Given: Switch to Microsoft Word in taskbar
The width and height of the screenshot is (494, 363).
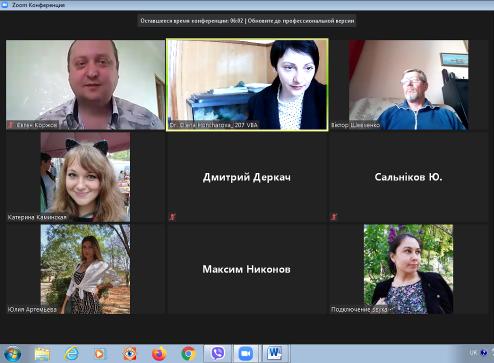Looking at the screenshot, I should (x=275, y=353).
